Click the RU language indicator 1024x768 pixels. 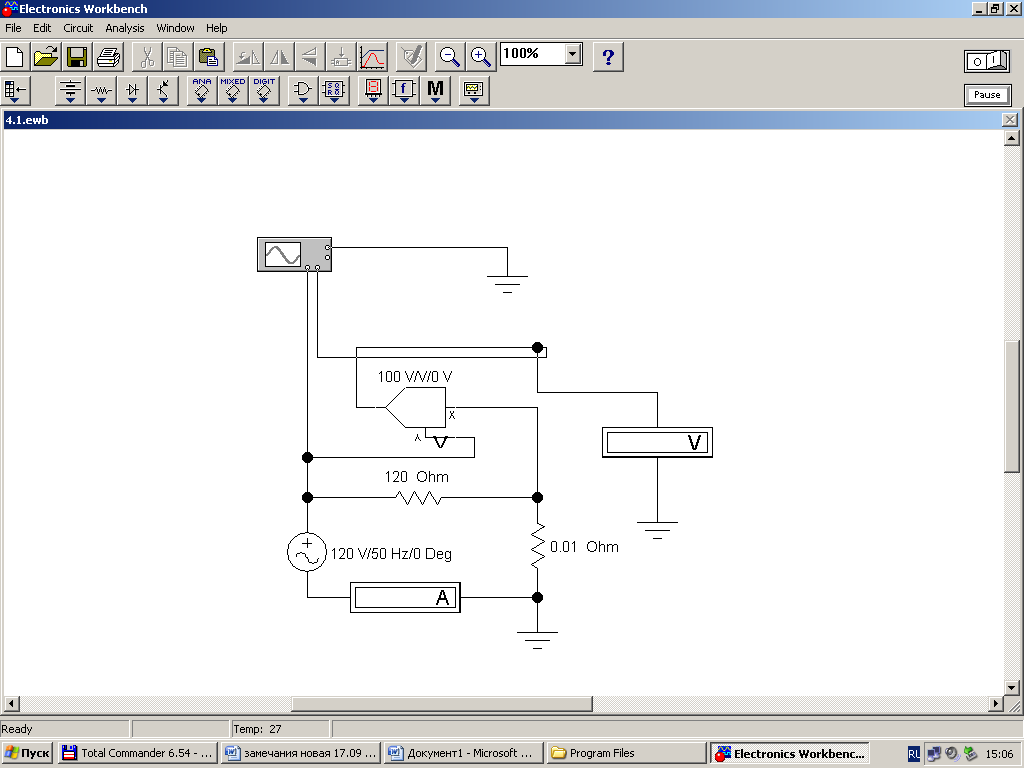(914, 754)
